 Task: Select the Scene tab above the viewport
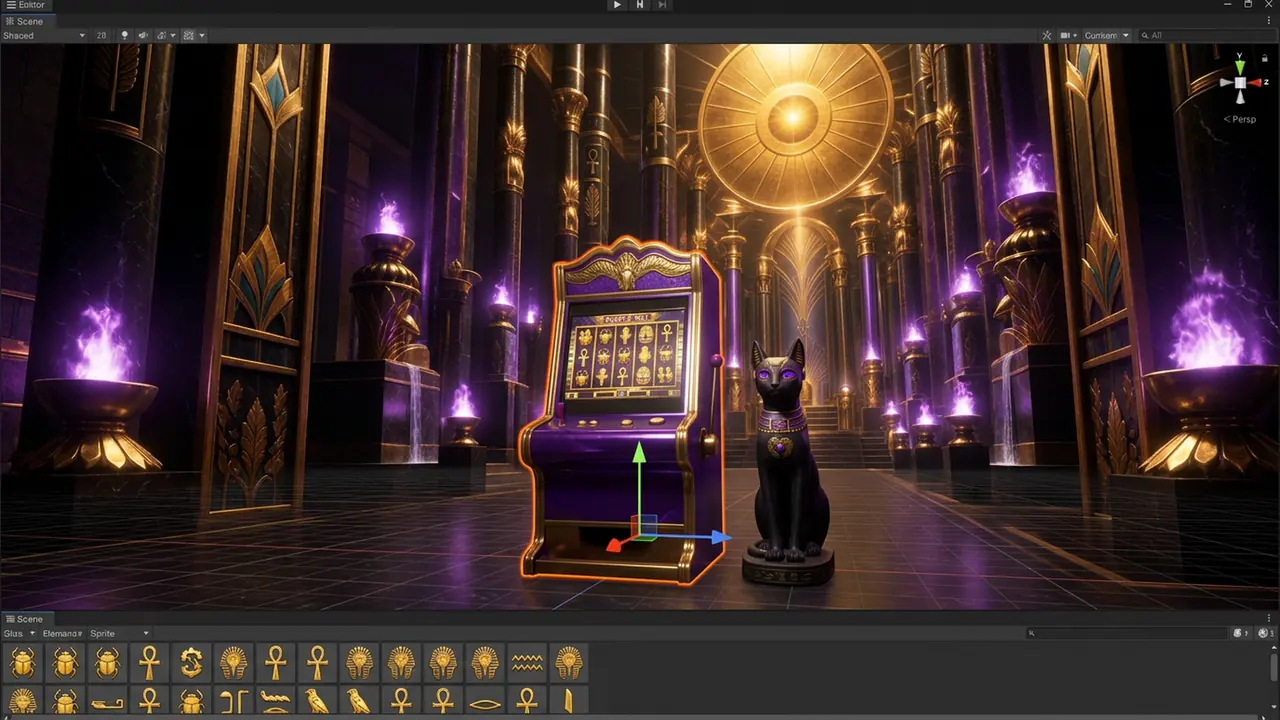pyautogui.click(x=30, y=21)
